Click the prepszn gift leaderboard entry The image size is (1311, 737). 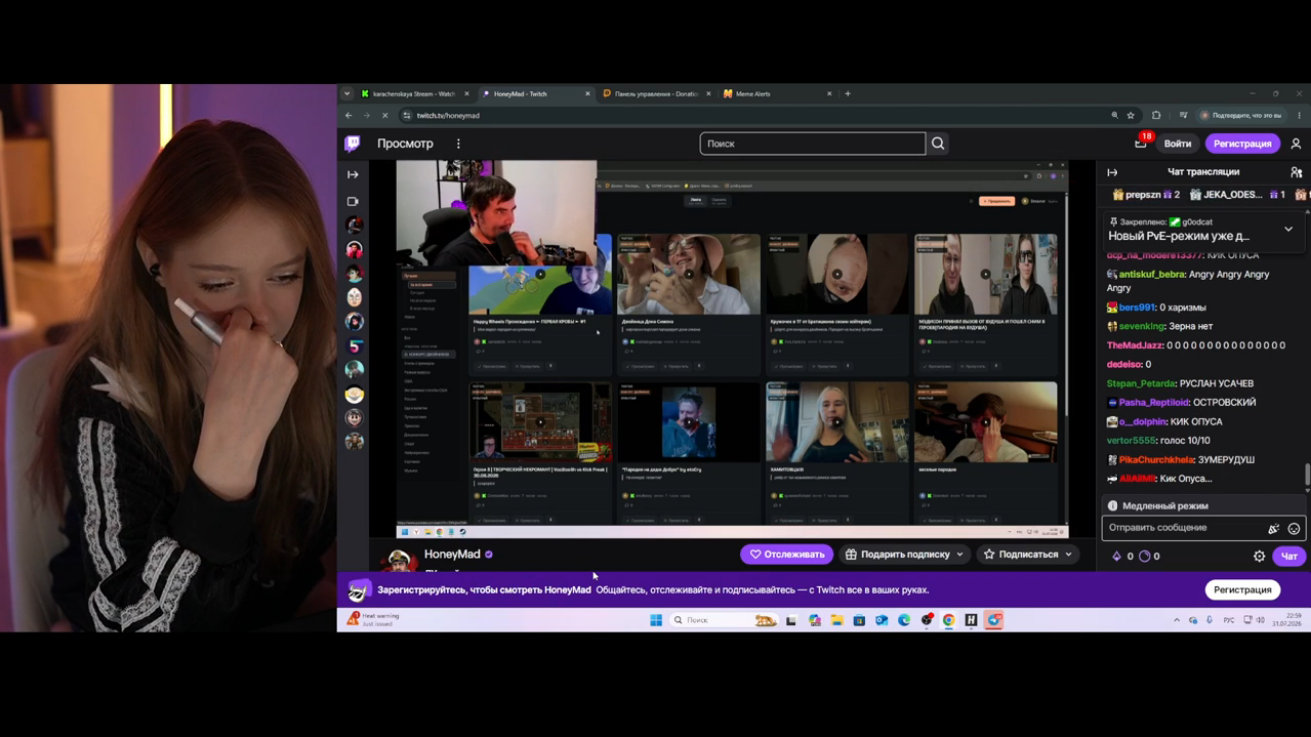tap(1146, 195)
